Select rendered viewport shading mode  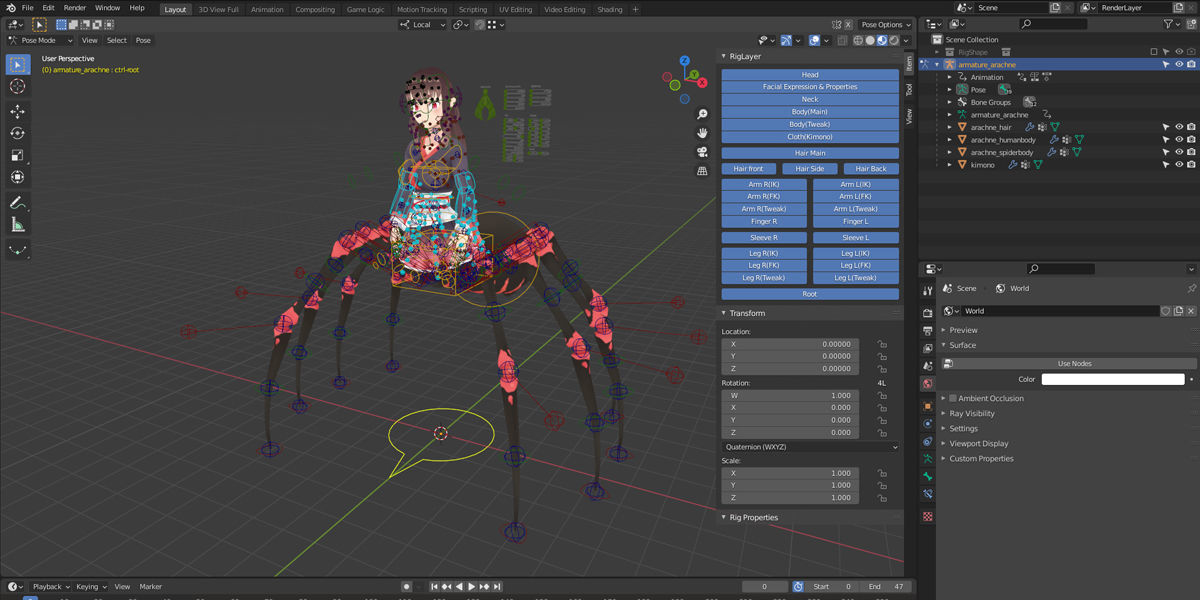(893, 41)
